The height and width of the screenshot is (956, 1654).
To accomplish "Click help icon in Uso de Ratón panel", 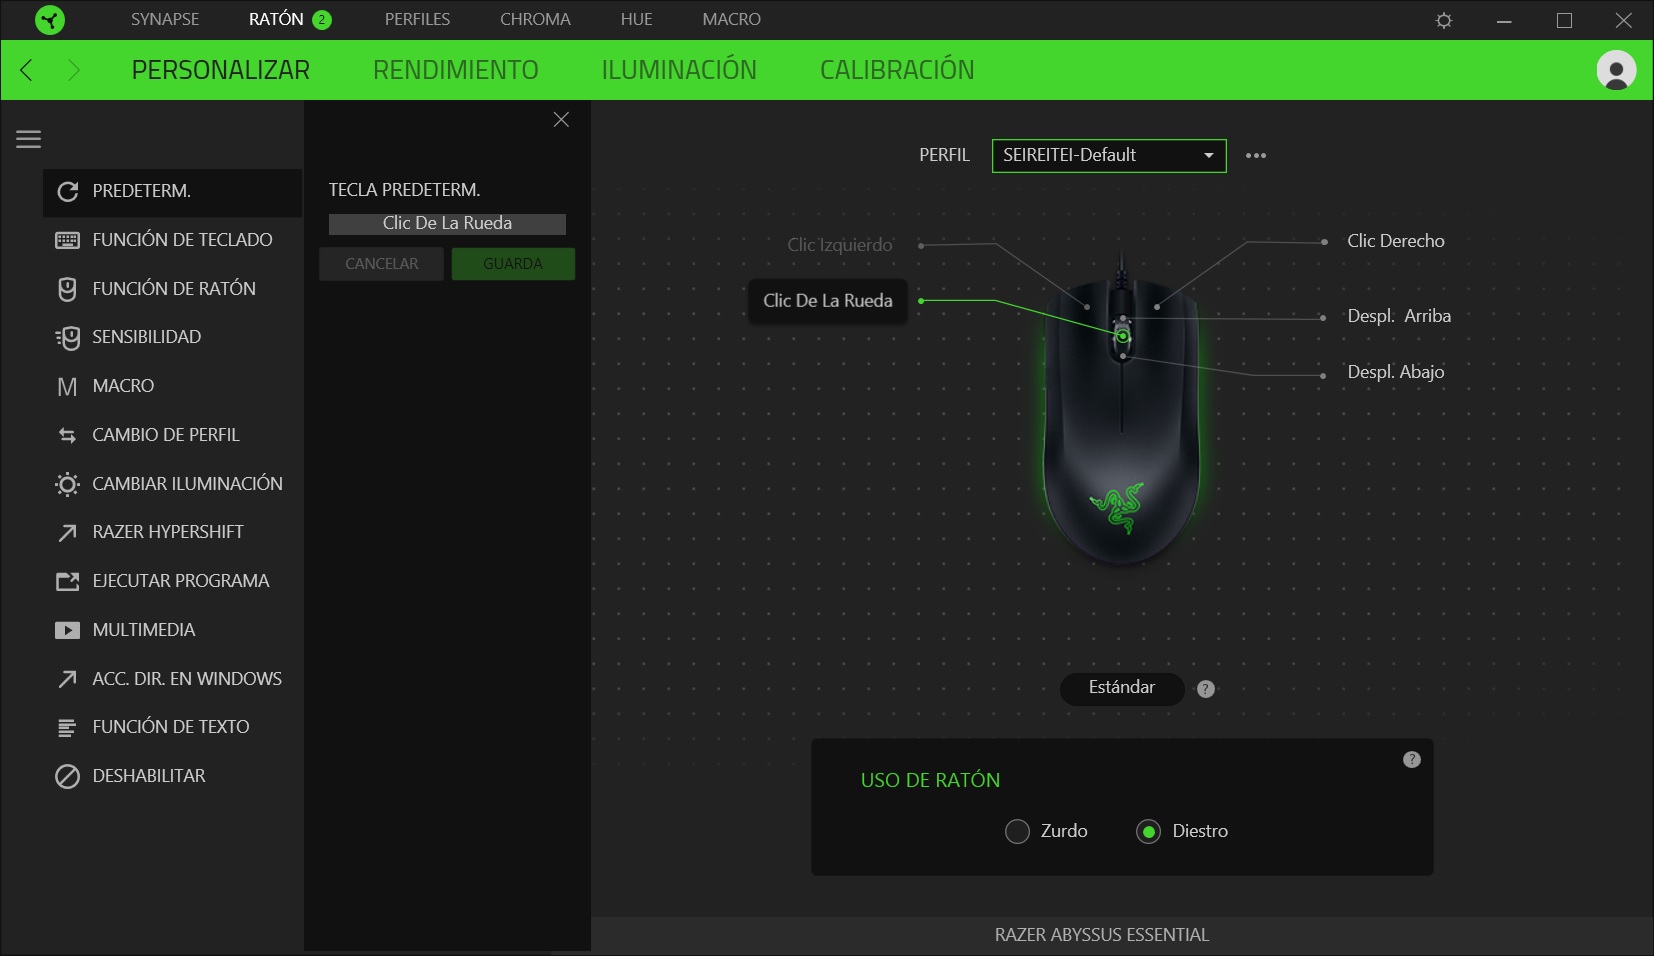I will (1412, 760).
